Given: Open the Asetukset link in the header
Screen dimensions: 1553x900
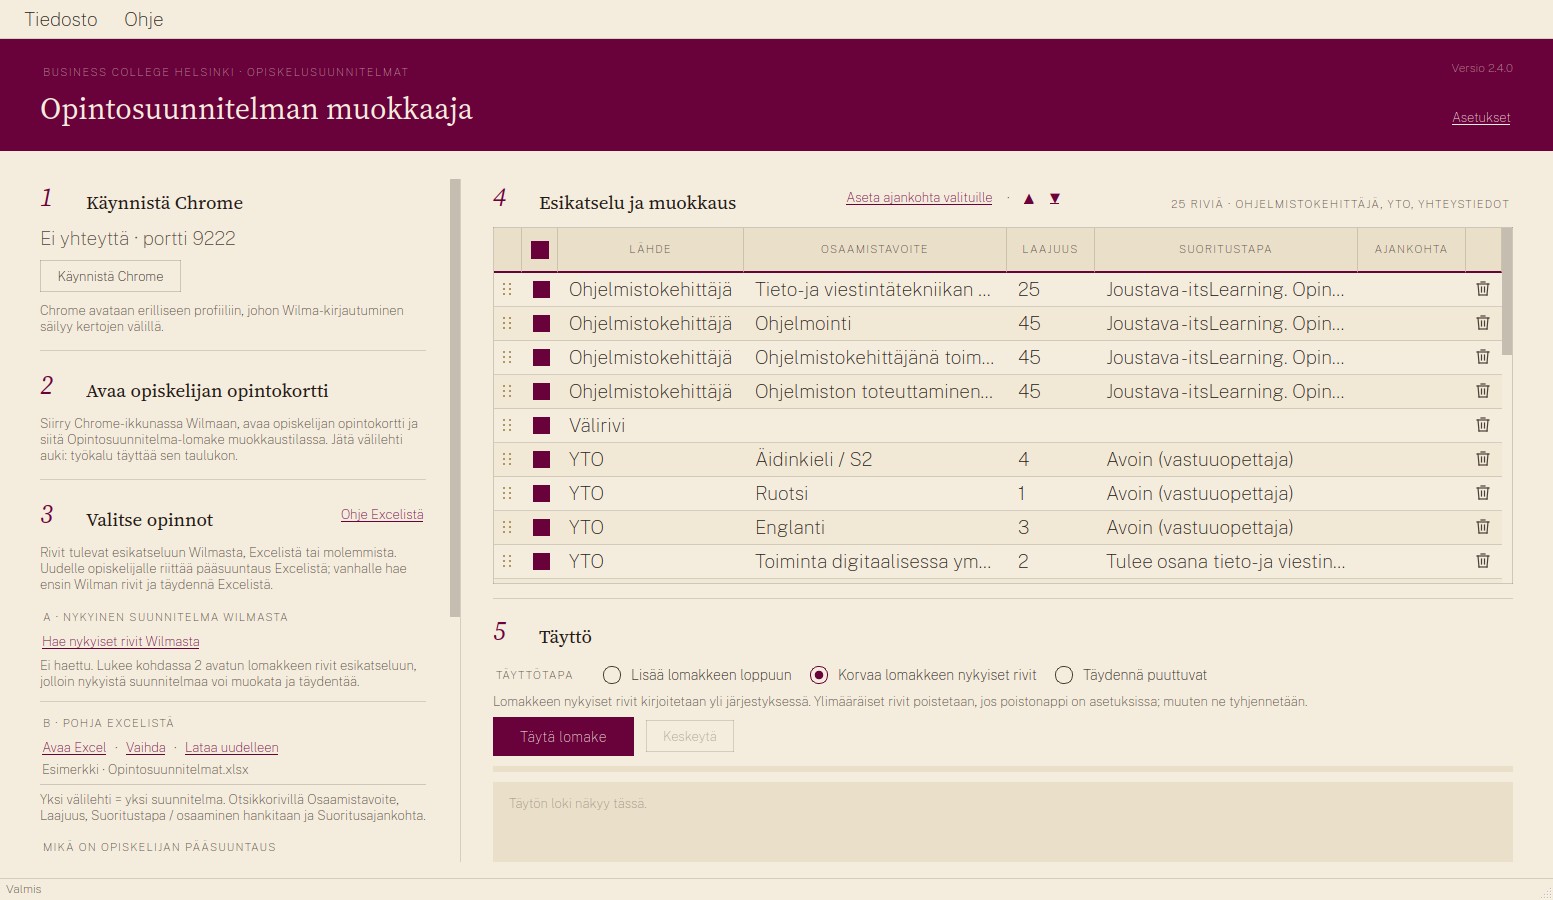Looking at the screenshot, I should tap(1481, 118).
